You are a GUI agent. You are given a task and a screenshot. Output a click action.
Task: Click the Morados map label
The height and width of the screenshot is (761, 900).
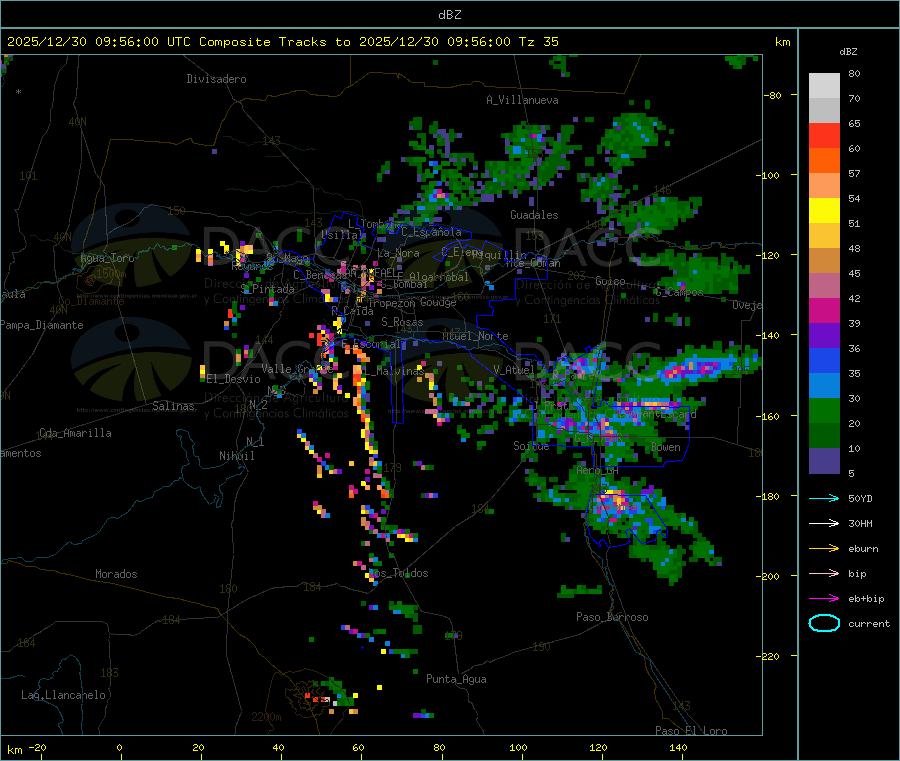click(x=116, y=574)
